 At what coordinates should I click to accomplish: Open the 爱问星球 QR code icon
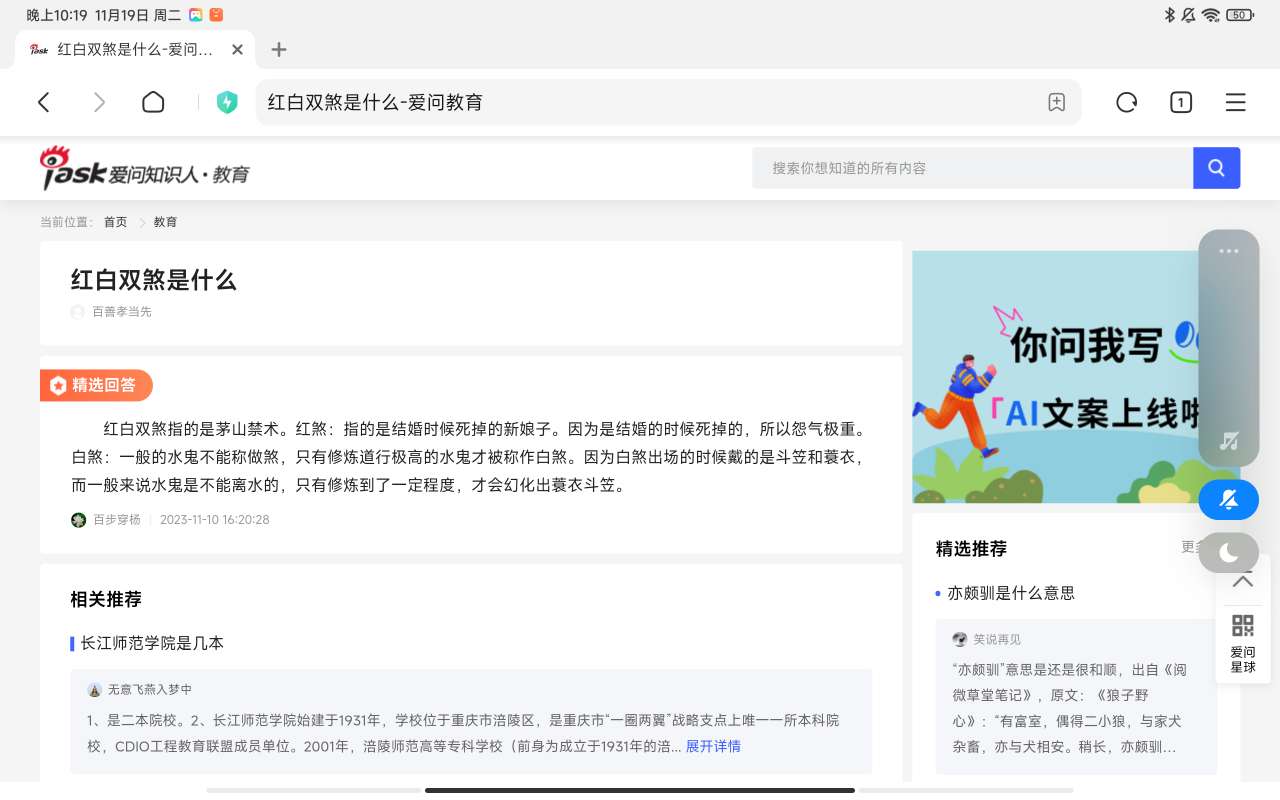coord(1242,626)
